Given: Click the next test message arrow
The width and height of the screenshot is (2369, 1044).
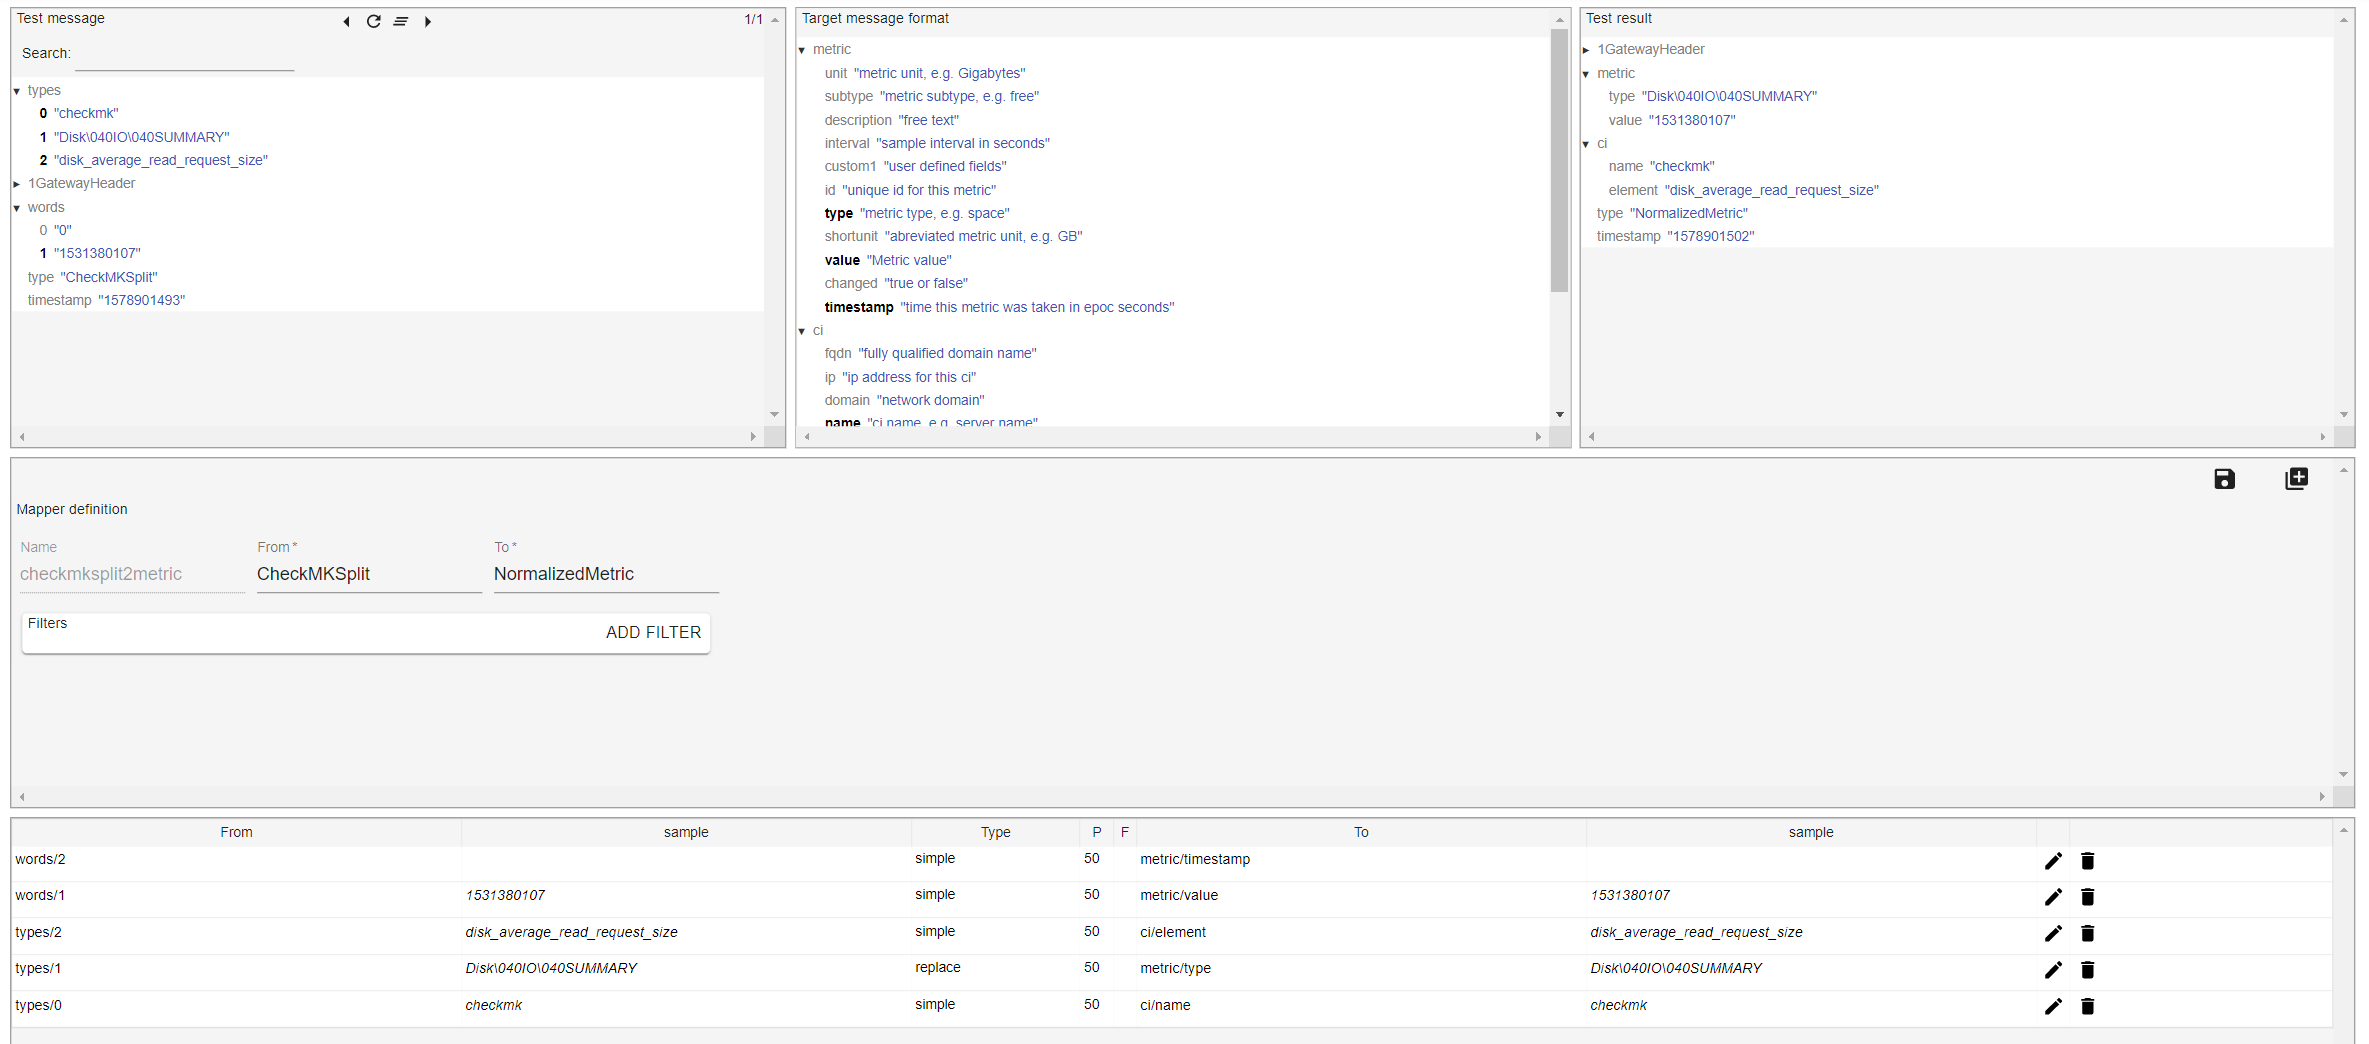Looking at the screenshot, I should tap(428, 21).
